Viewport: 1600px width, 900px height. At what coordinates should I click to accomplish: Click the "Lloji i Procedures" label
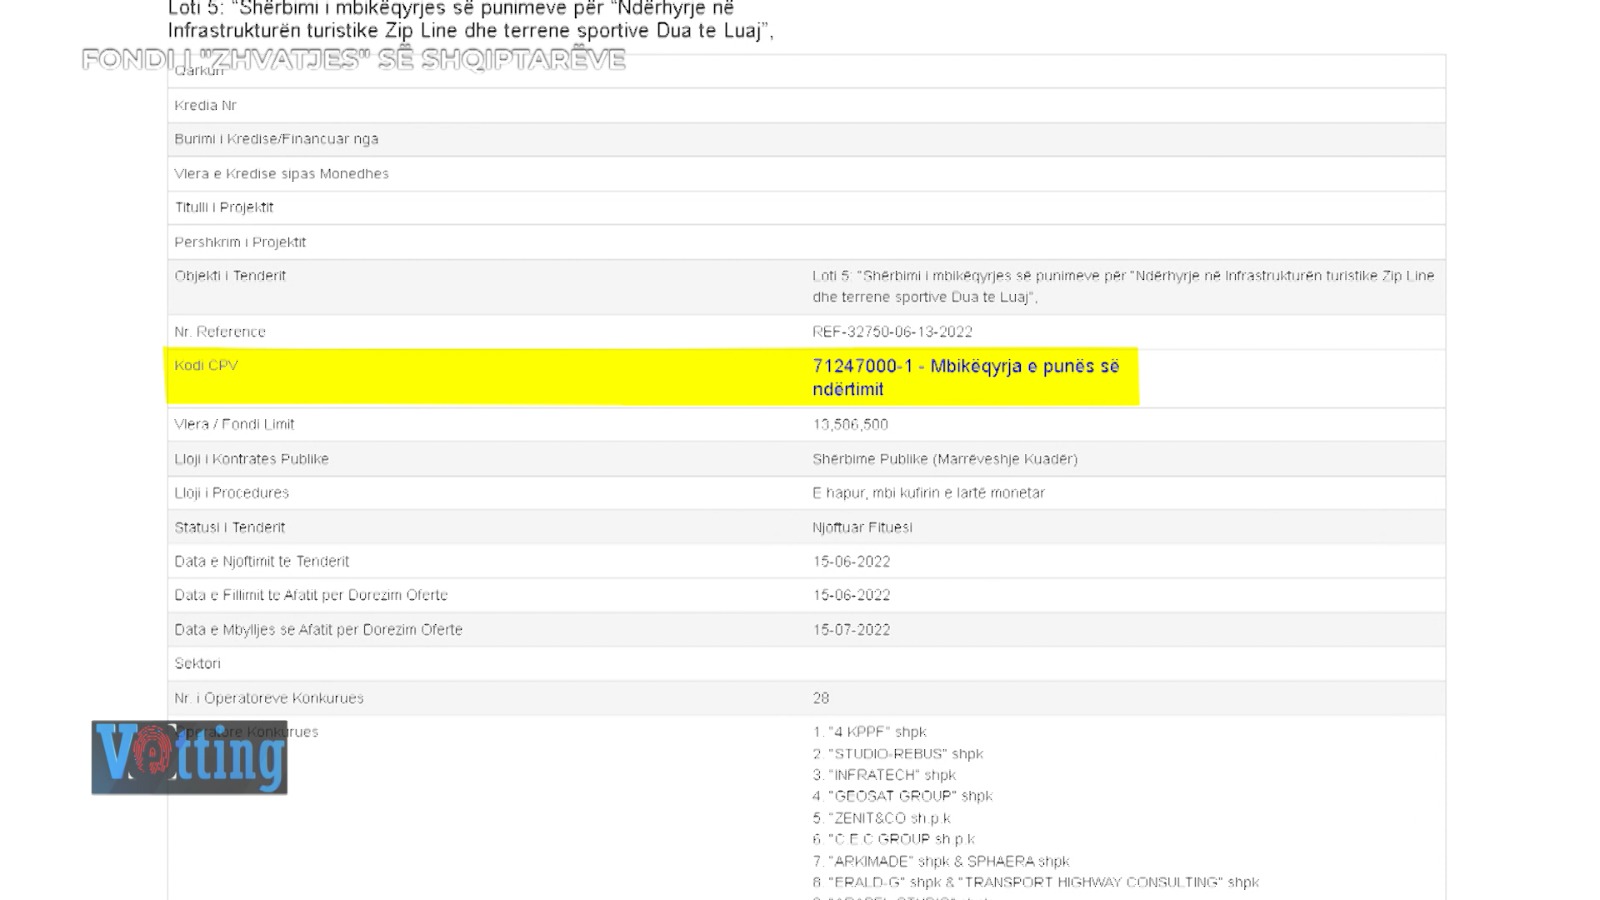pyautogui.click(x=231, y=493)
